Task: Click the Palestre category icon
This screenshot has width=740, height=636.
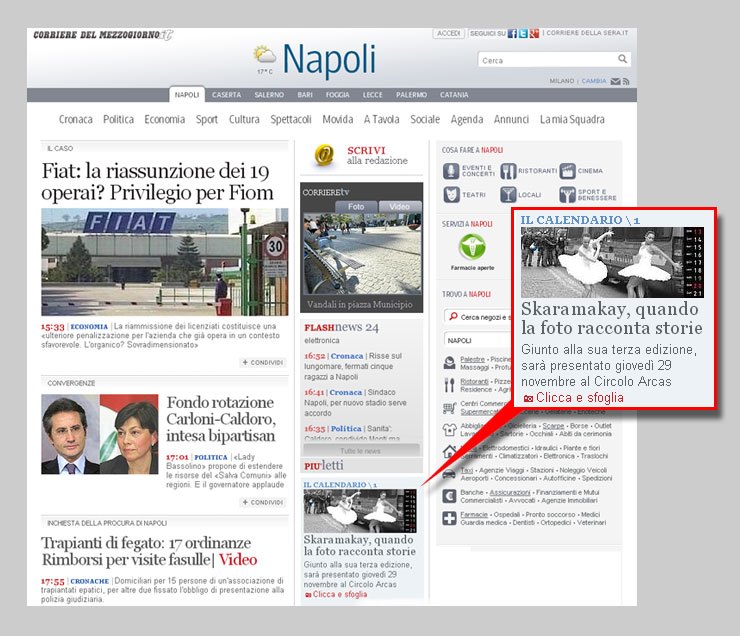Action: coord(449,363)
